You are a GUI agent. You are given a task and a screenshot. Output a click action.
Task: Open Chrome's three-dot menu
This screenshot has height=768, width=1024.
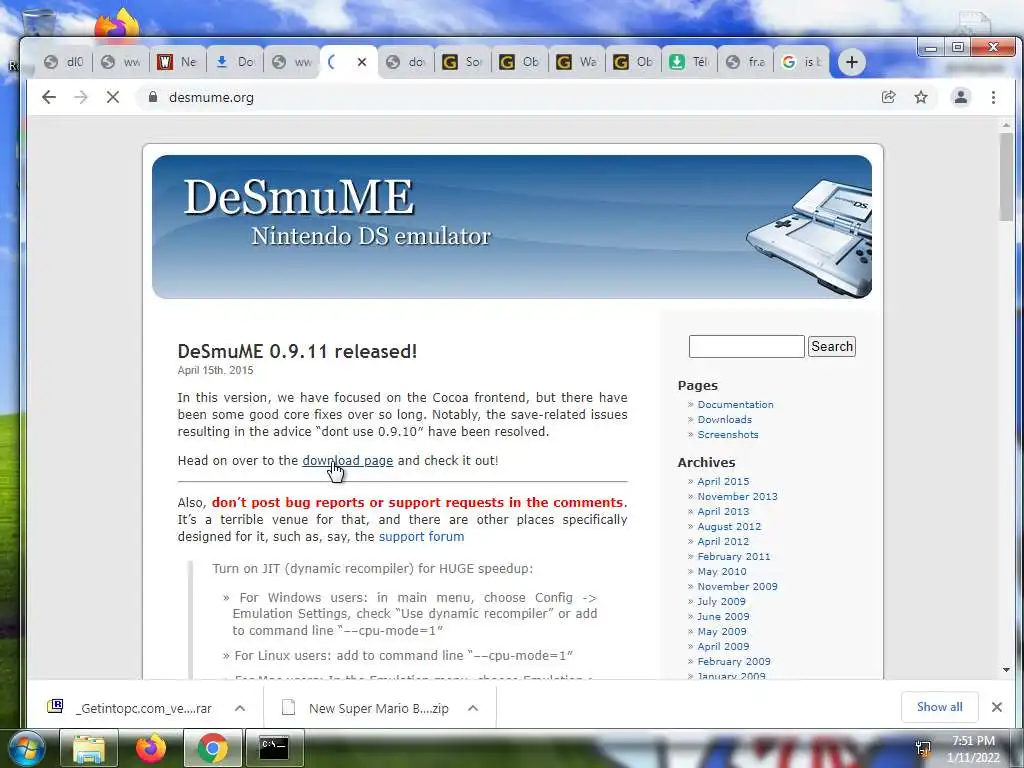coord(993,97)
